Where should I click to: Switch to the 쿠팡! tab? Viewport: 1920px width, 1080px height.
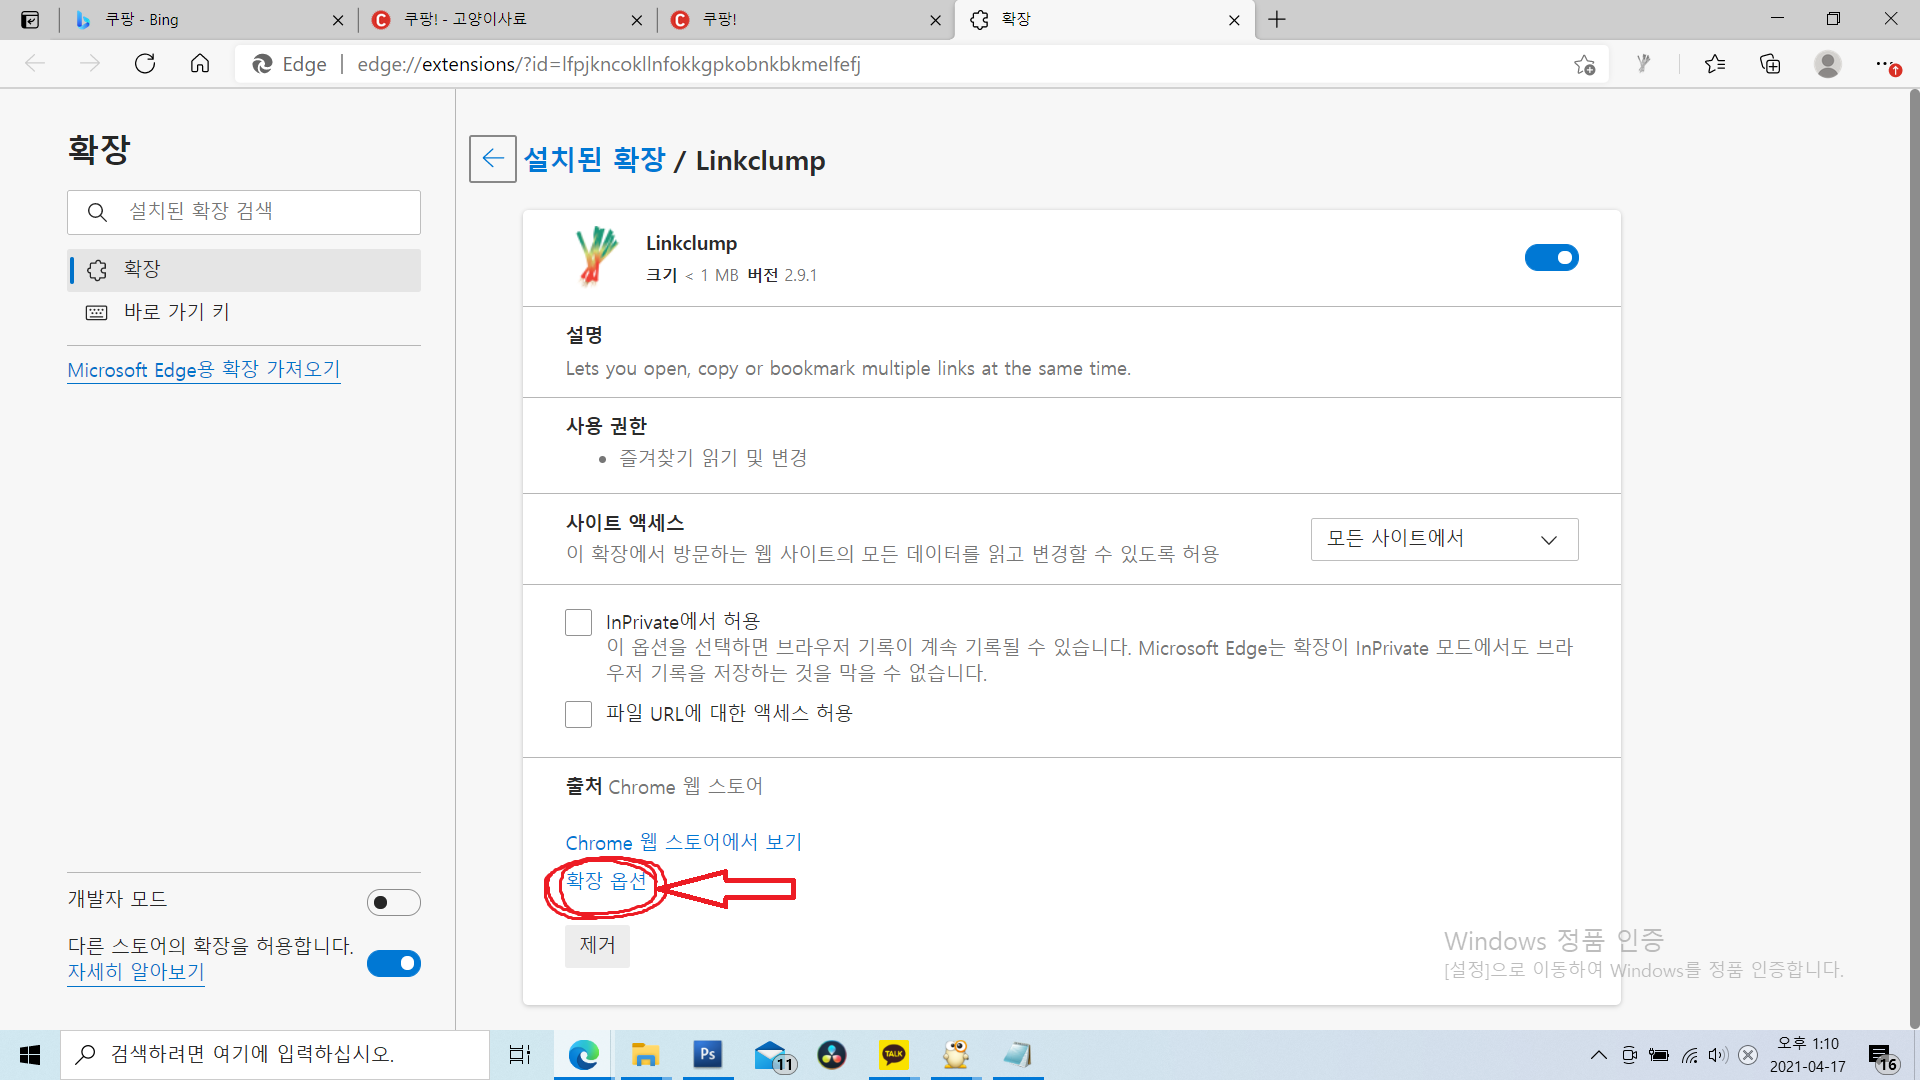click(x=805, y=20)
